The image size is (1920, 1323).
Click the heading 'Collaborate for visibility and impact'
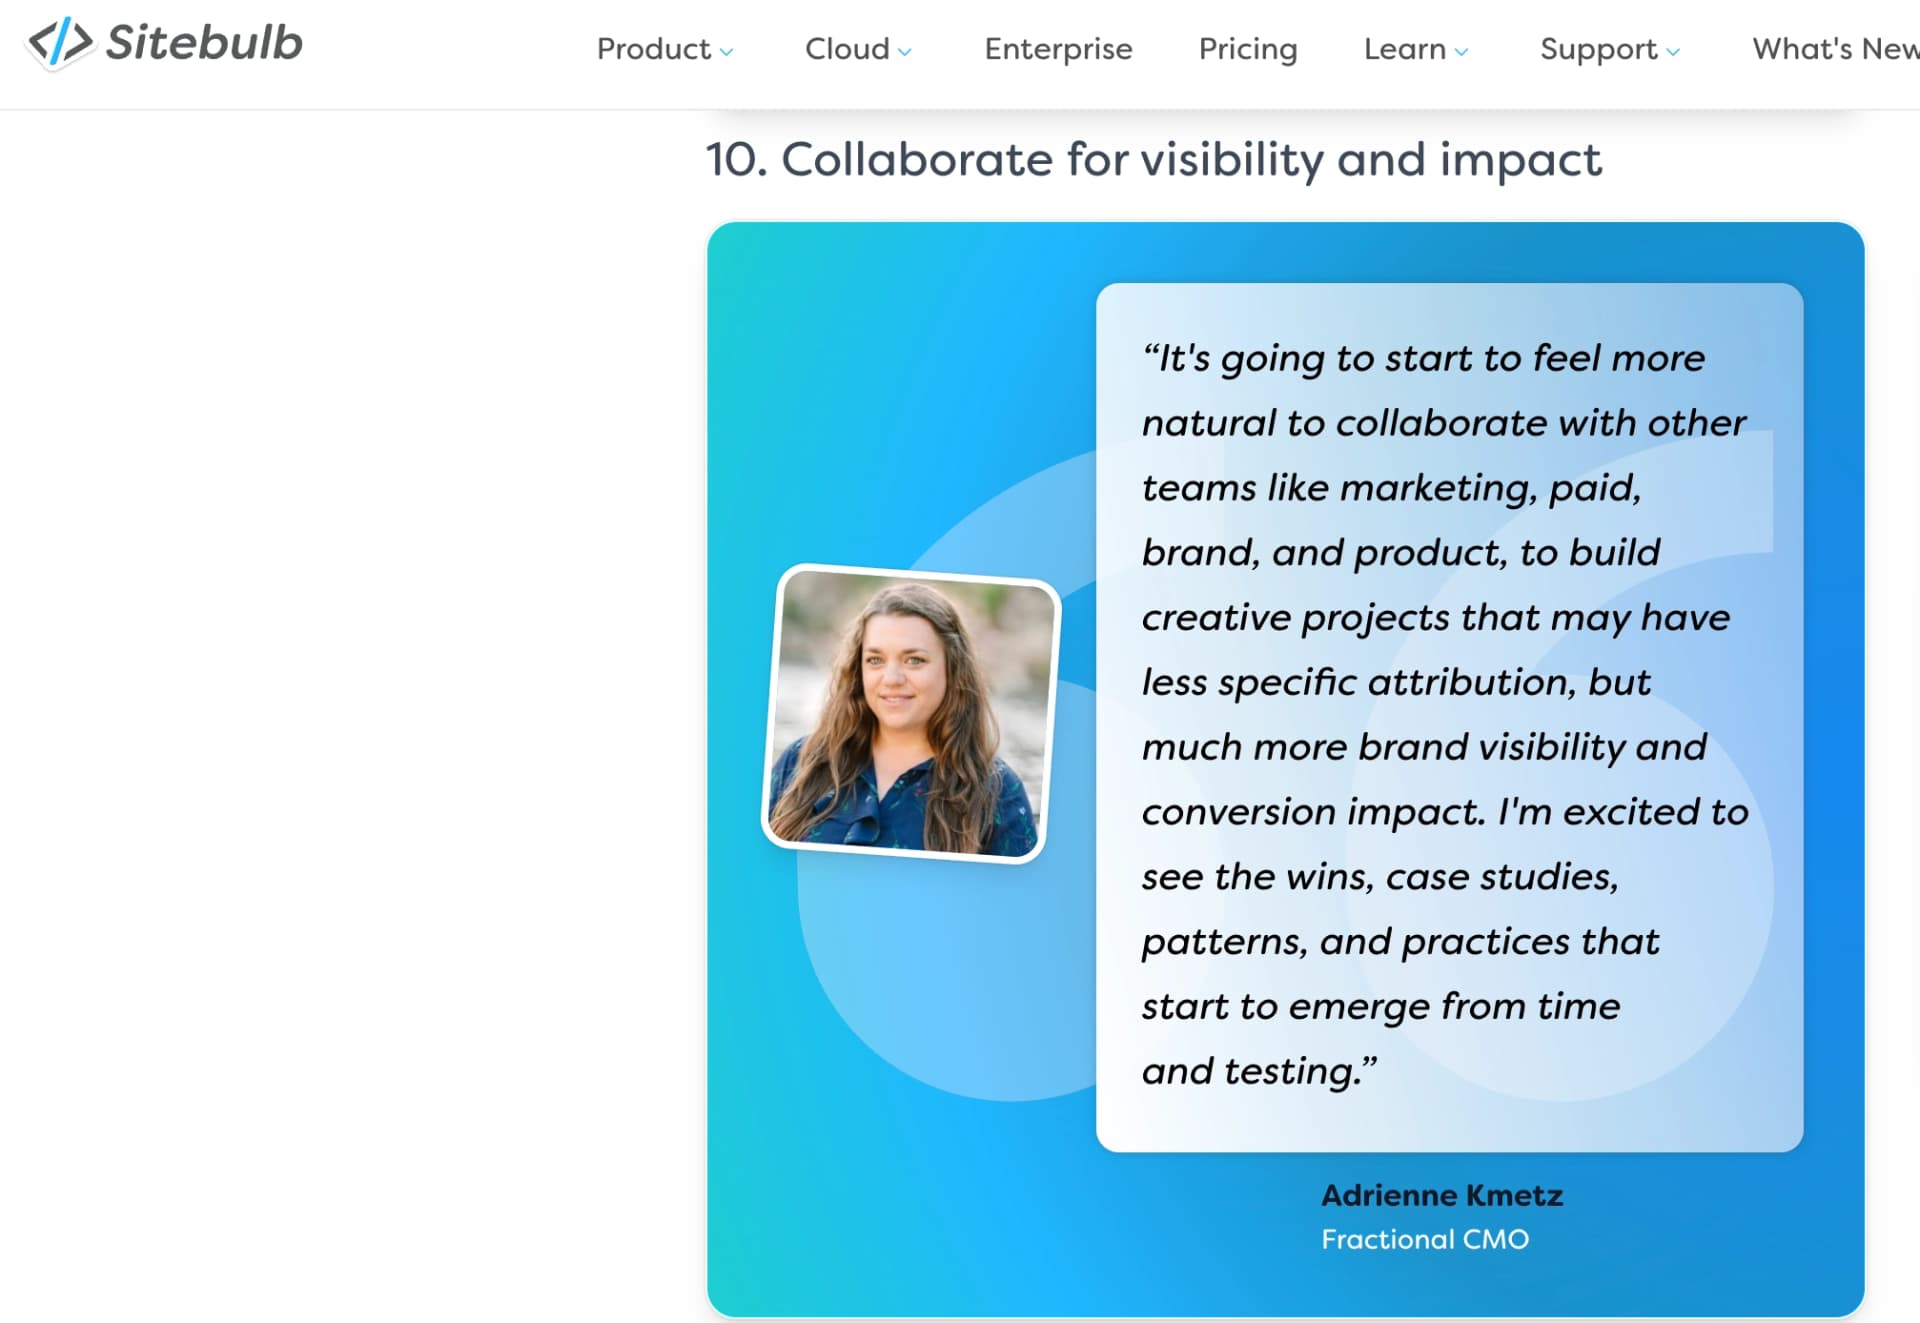(x=1153, y=160)
